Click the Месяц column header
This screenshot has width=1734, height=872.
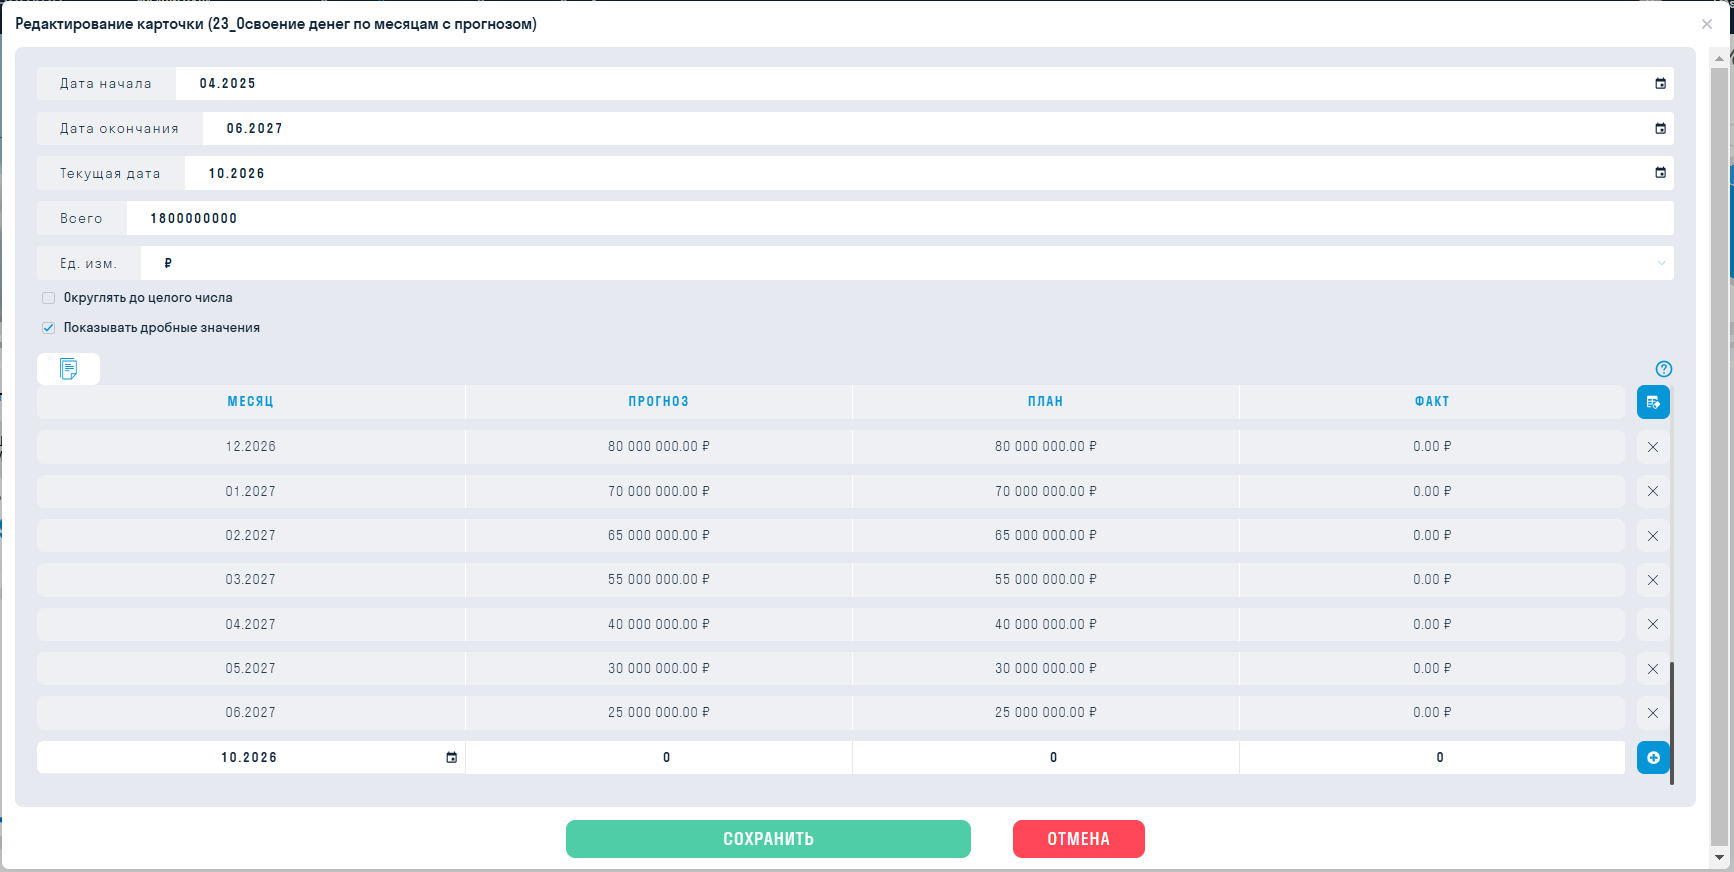250,402
